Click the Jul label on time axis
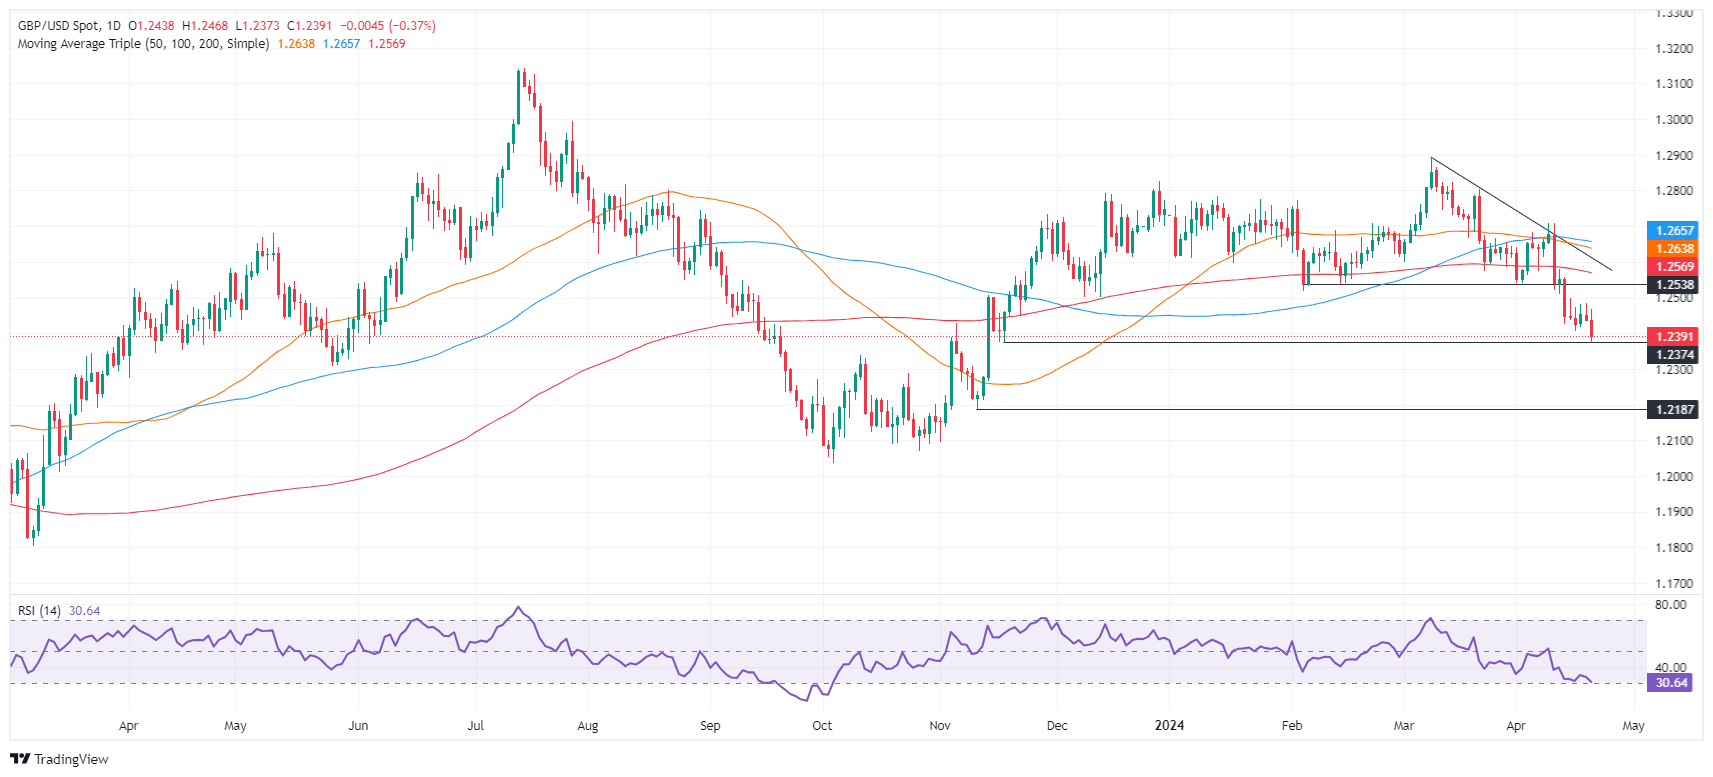This screenshot has height=777, width=1713. 476,725
